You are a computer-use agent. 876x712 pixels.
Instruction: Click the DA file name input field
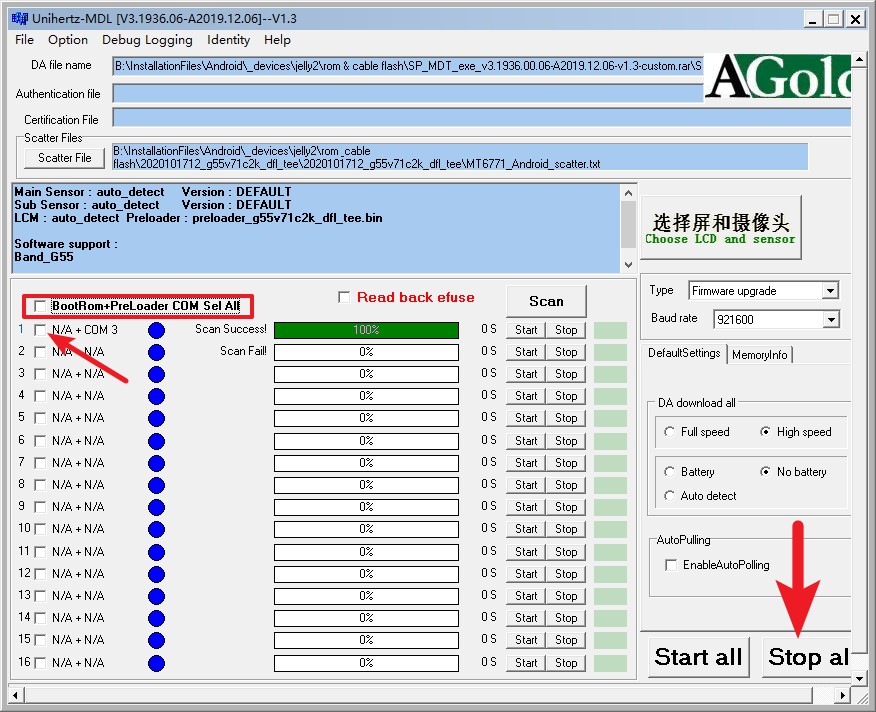point(407,66)
